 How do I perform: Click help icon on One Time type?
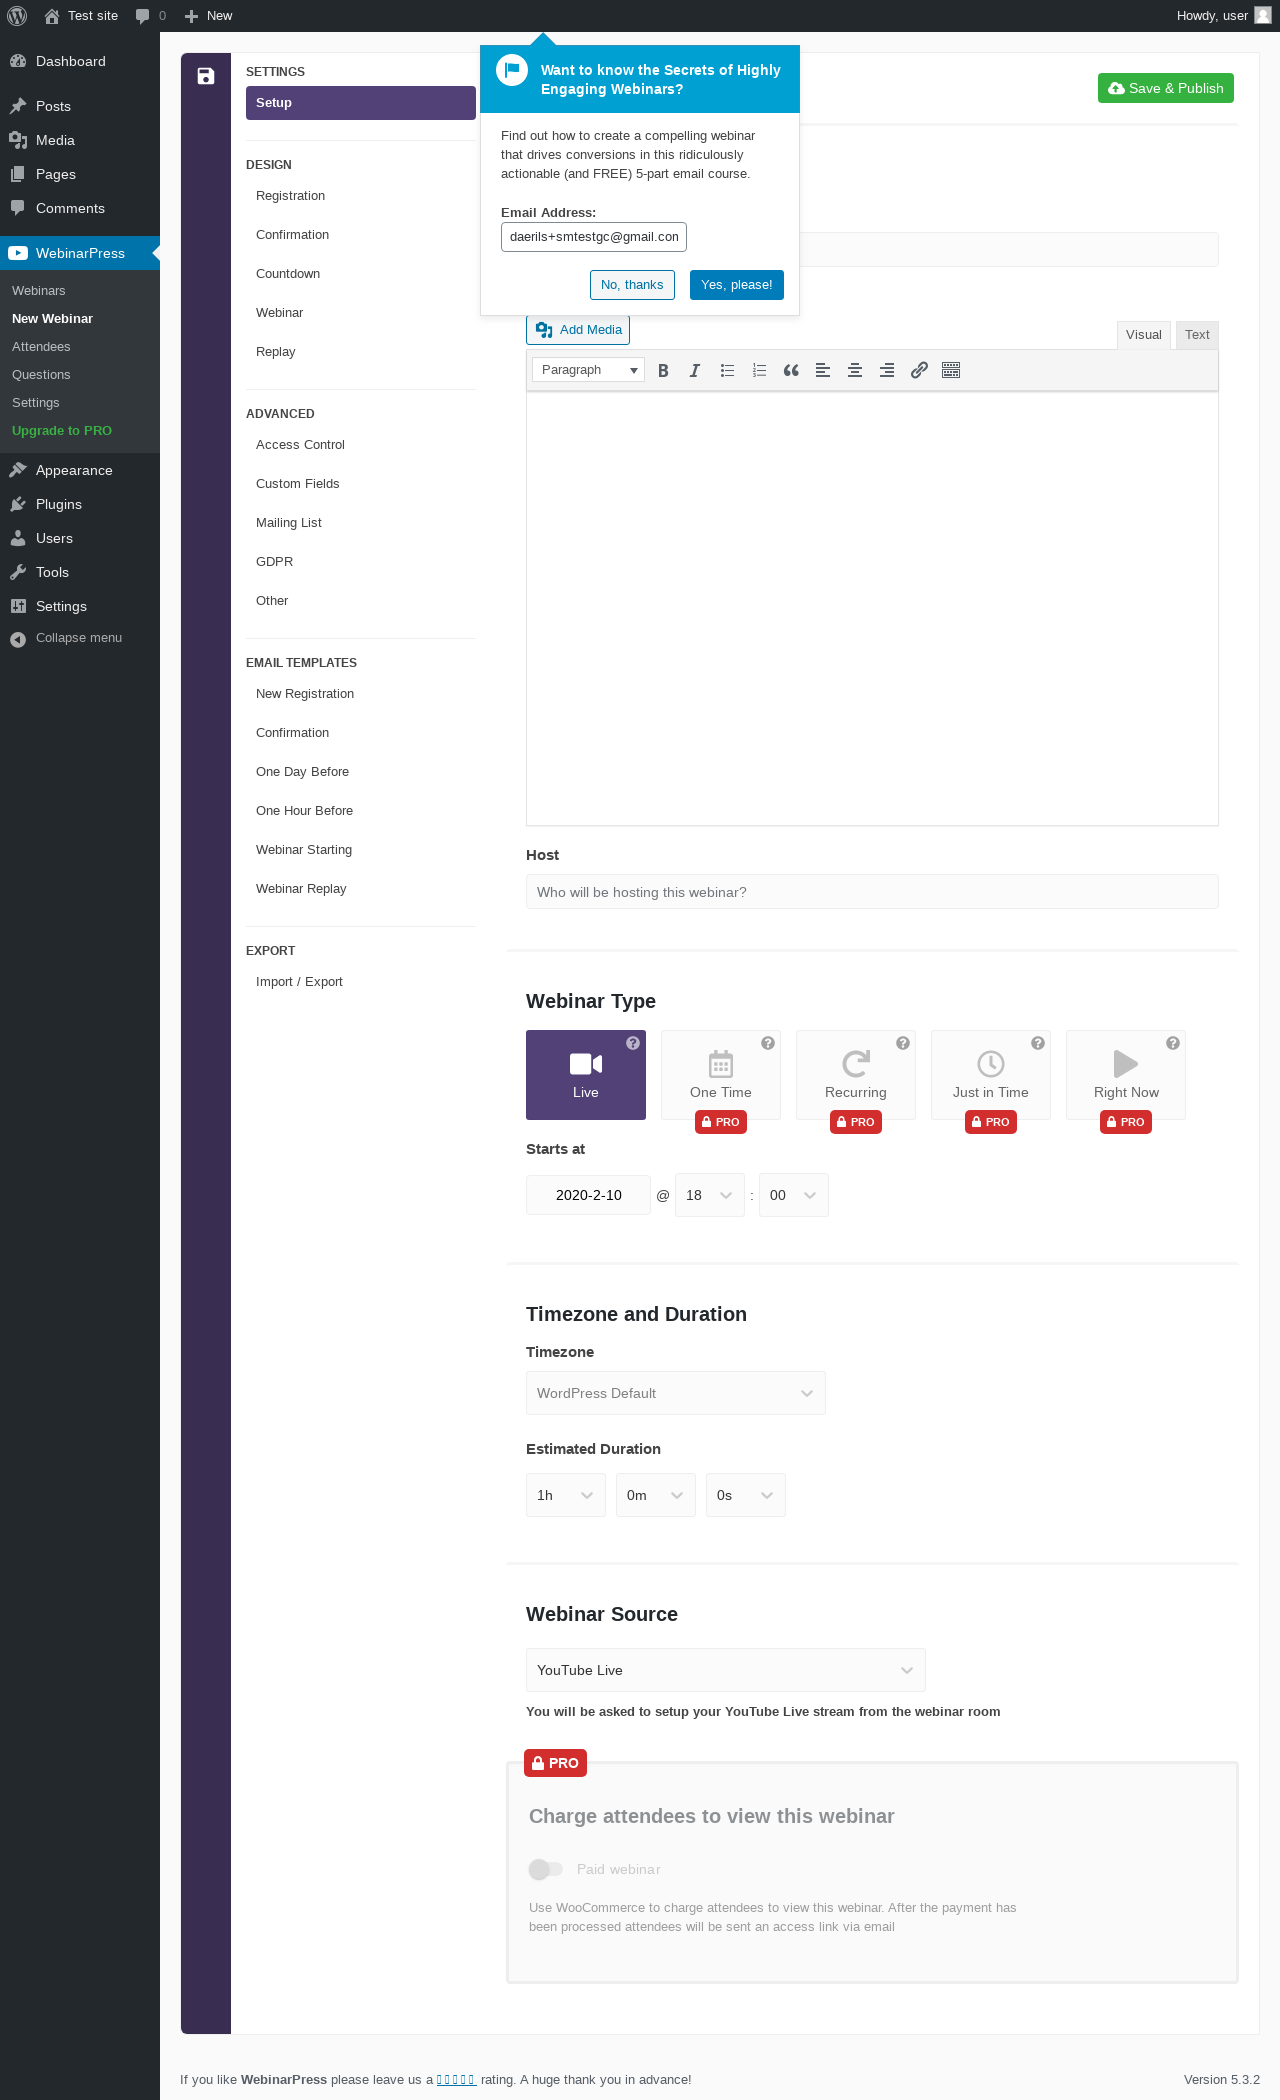coord(768,1043)
